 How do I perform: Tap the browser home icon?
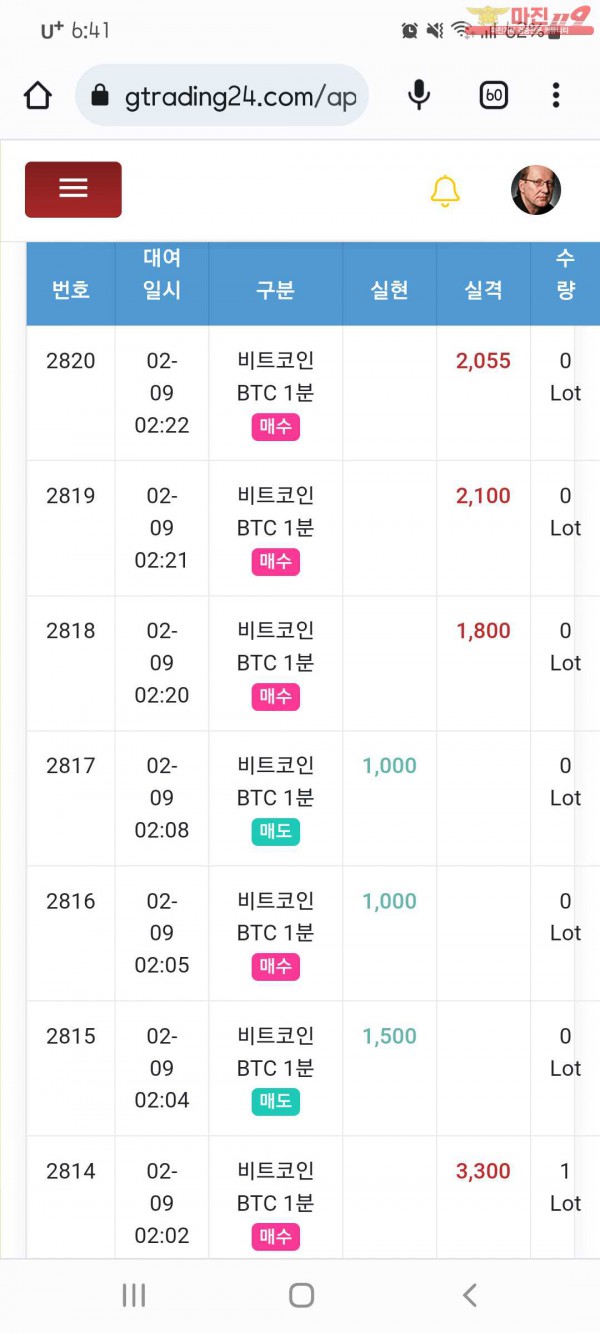(x=37, y=96)
